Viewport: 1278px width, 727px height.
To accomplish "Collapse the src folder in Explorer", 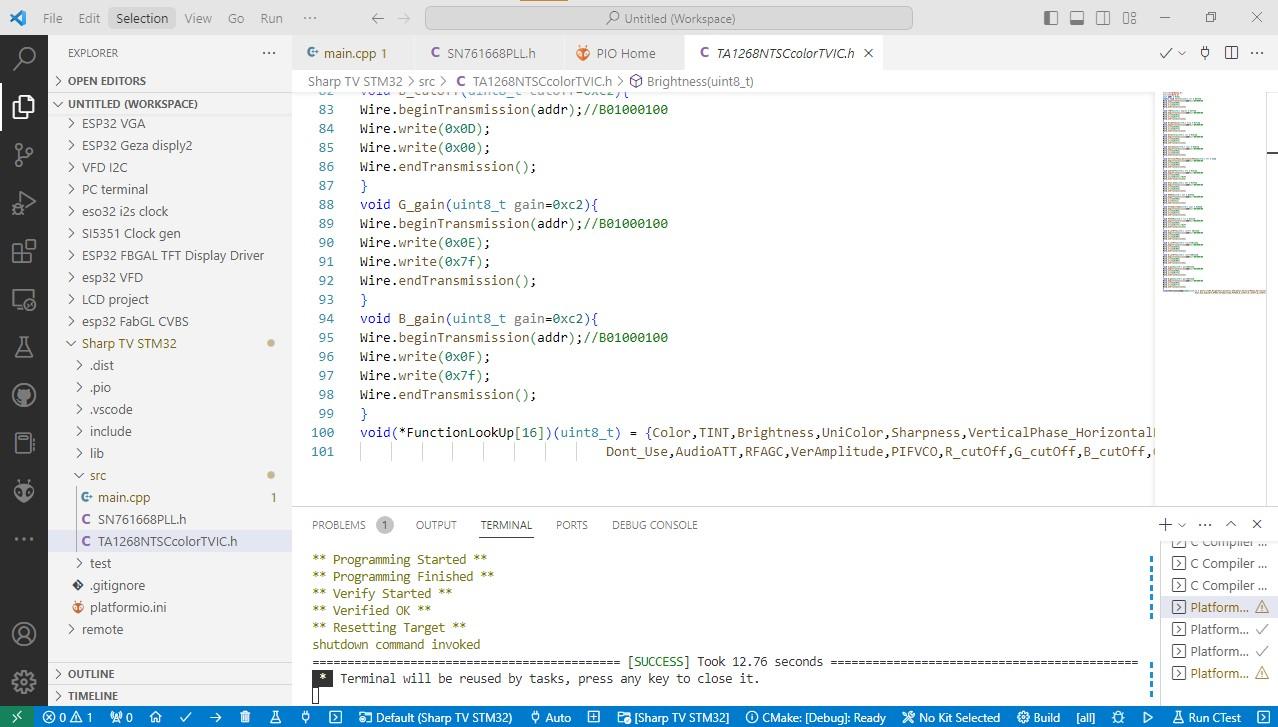I will pyautogui.click(x=97, y=475).
